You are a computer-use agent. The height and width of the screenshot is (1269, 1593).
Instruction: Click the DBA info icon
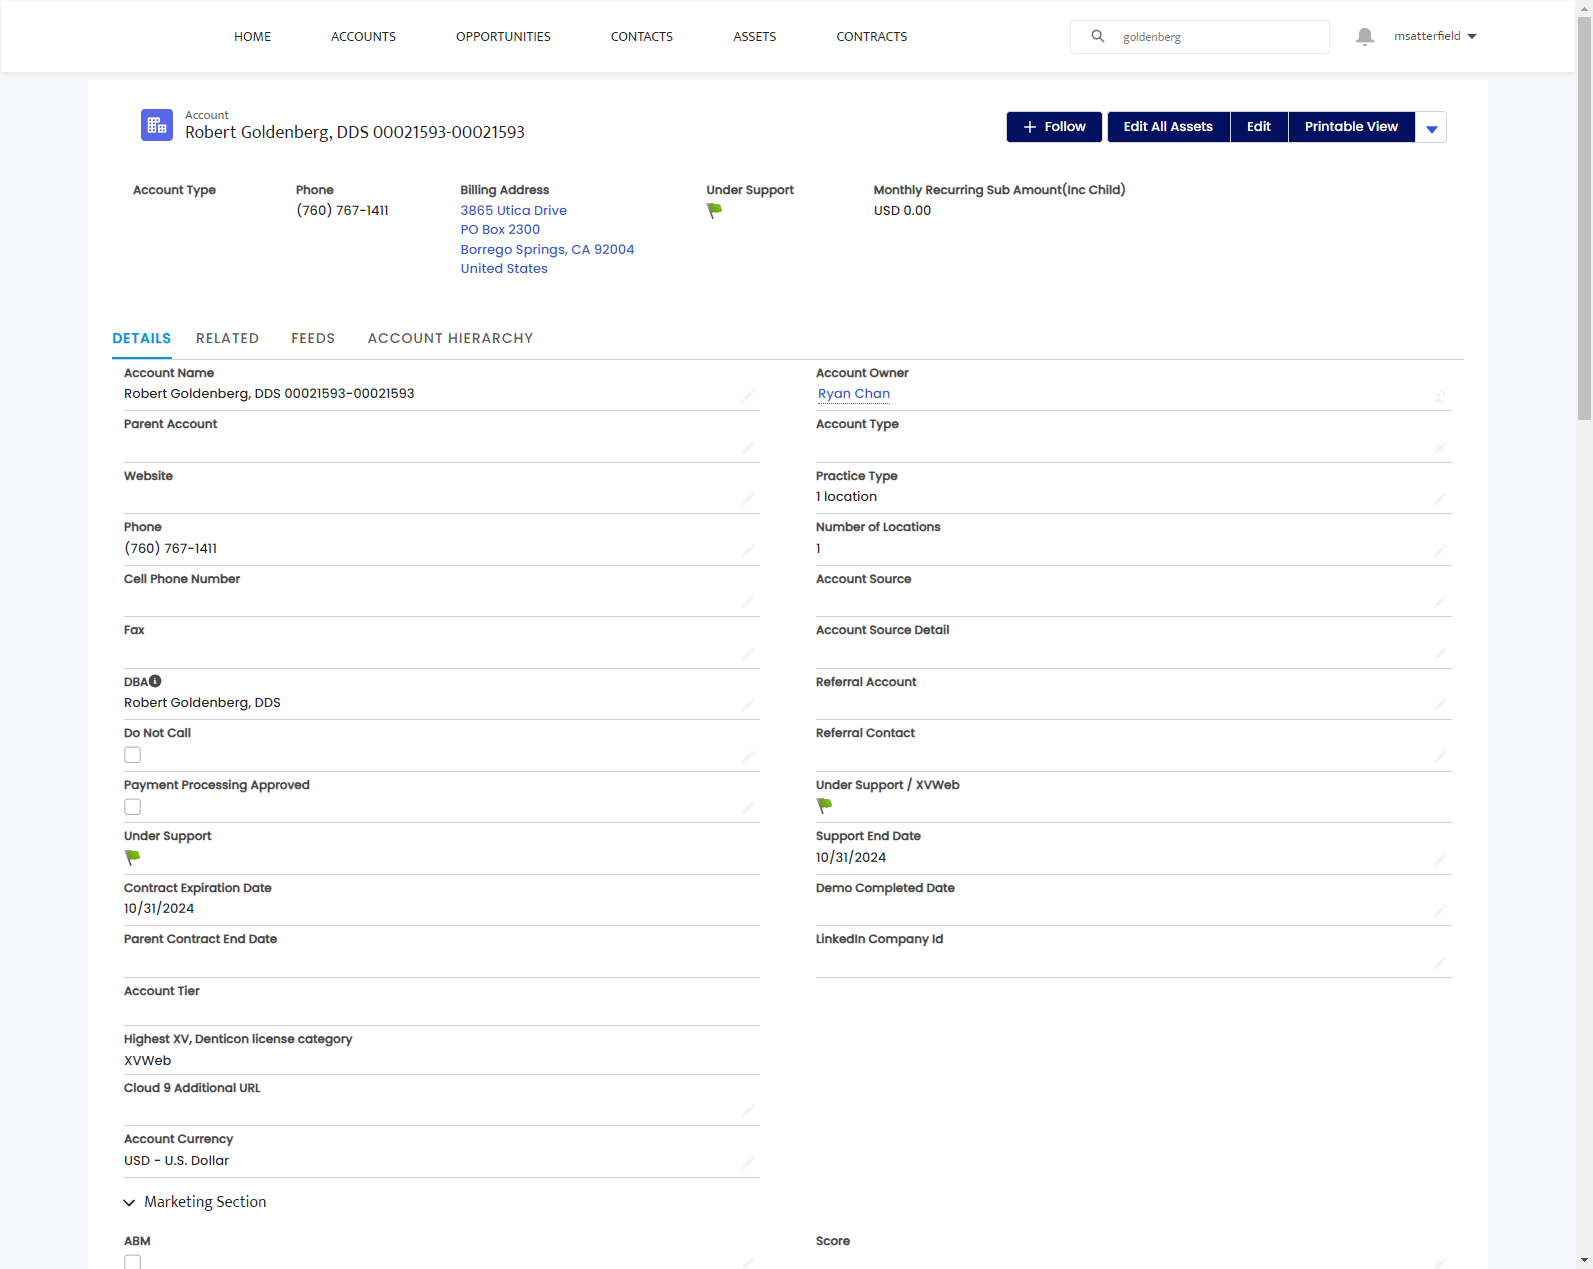coord(155,681)
